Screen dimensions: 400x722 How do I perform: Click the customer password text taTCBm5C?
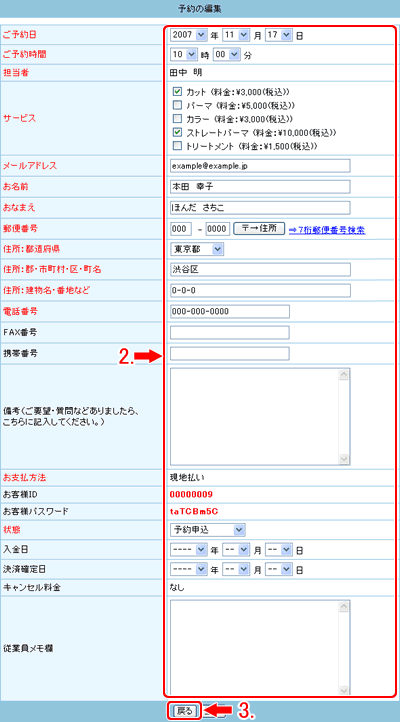click(x=193, y=512)
